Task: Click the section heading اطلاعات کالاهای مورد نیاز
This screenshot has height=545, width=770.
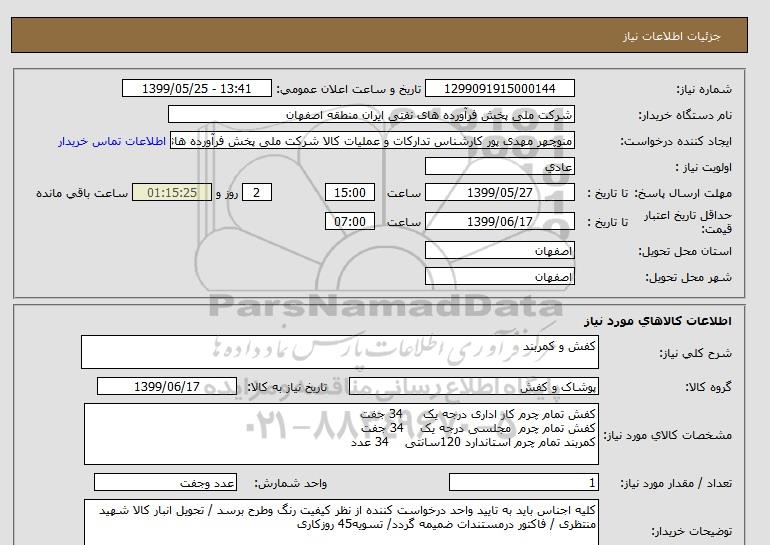Action: [x=658, y=321]
